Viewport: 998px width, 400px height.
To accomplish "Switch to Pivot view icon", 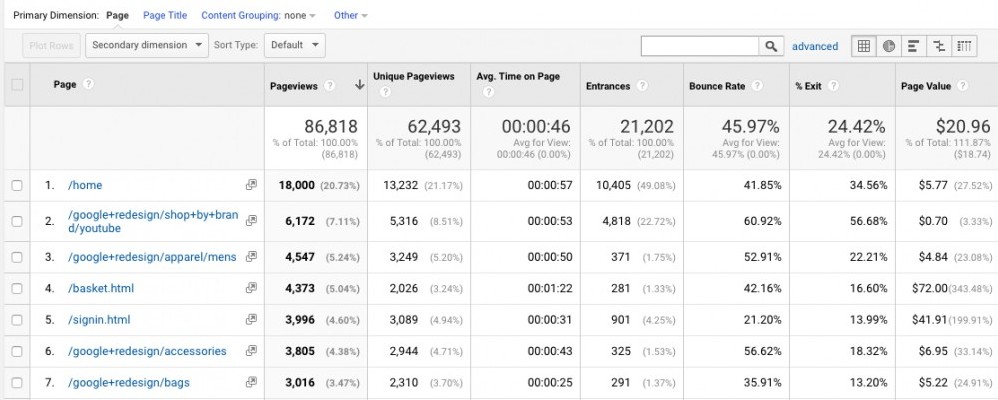I will click(x=964, y=46).
